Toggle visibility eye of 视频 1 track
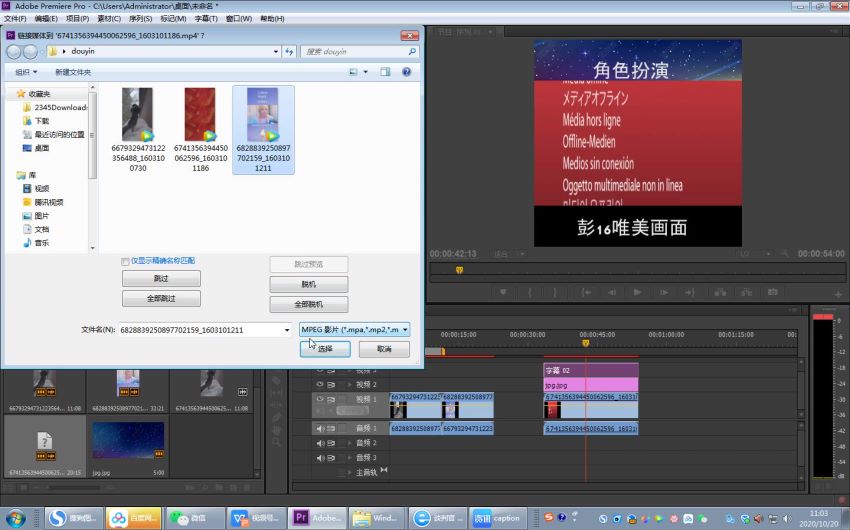Image resolution: width=850 pixels, height=530 pixels. click(x=320, y=399)
